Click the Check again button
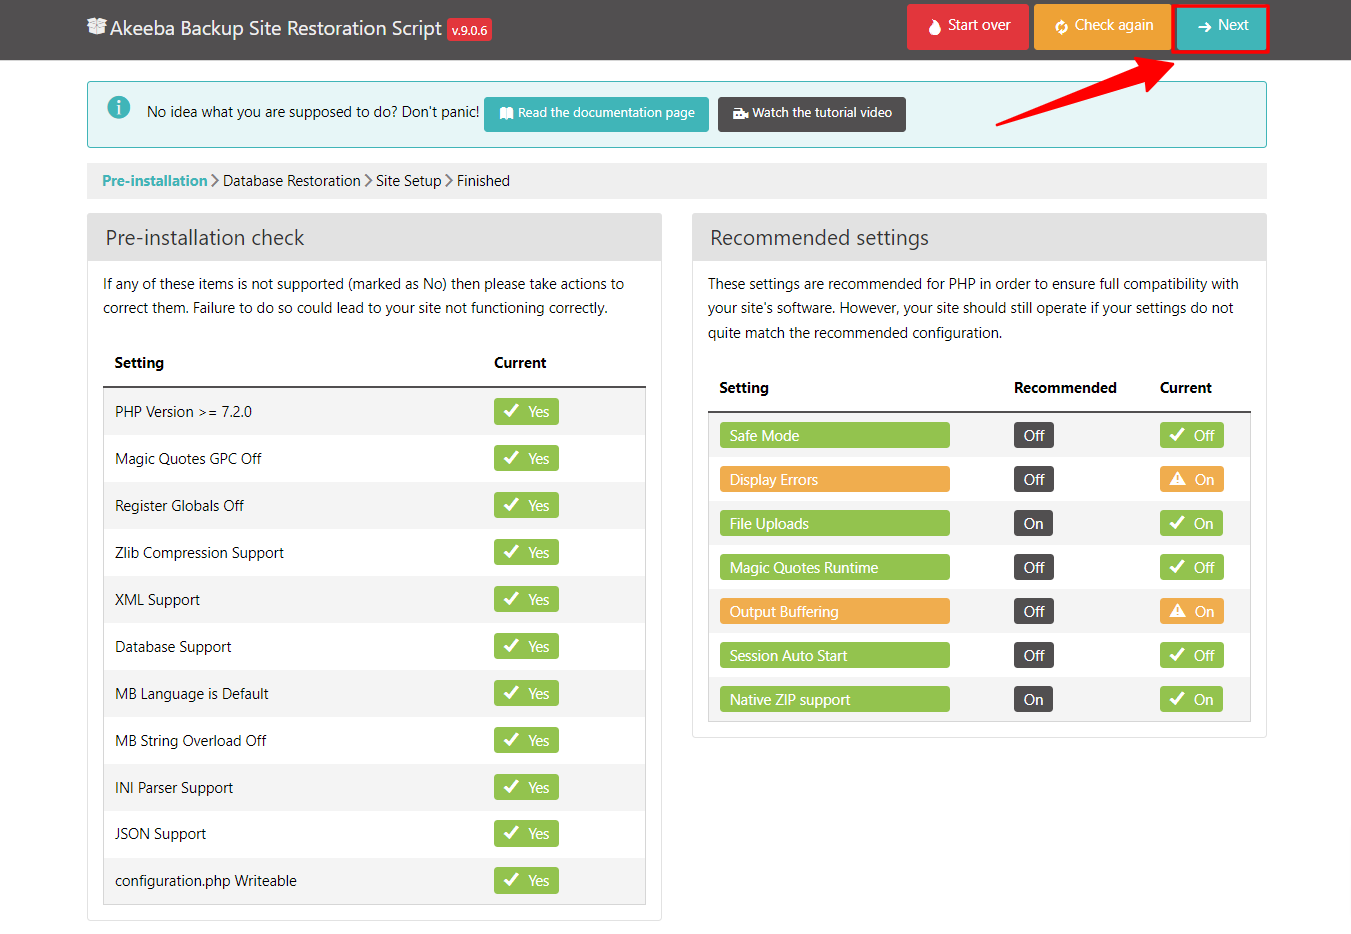Screen dimensions: 1351x934 (1102, 26)
